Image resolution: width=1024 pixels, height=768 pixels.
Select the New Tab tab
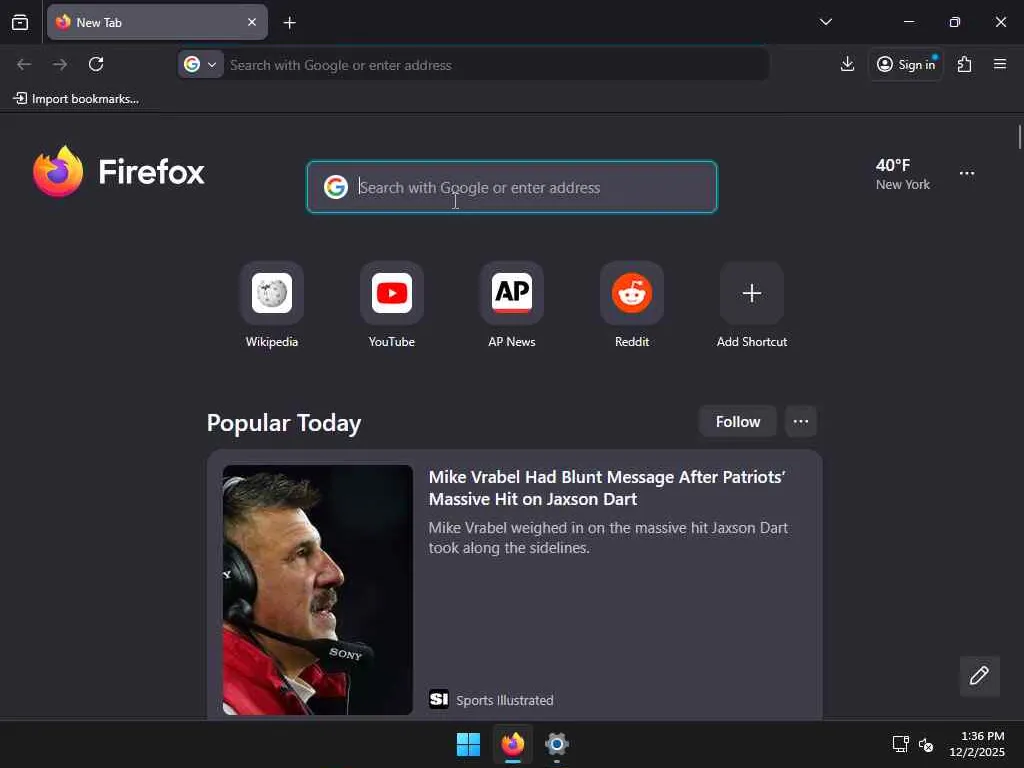(157, 22)
